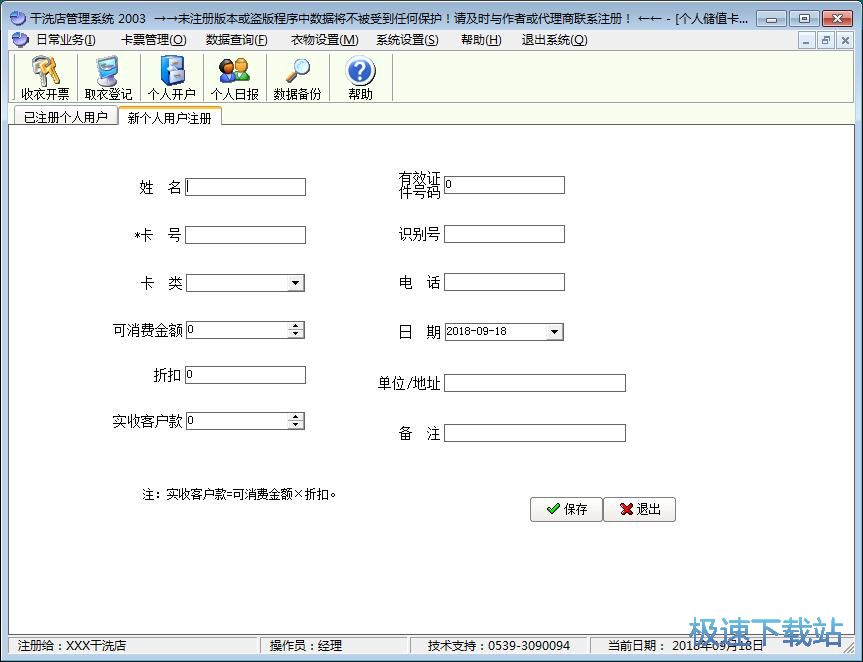Increase the 实收客户款 value with the up arrow
The width and height of the screenshot is (863, 662).
296,417
